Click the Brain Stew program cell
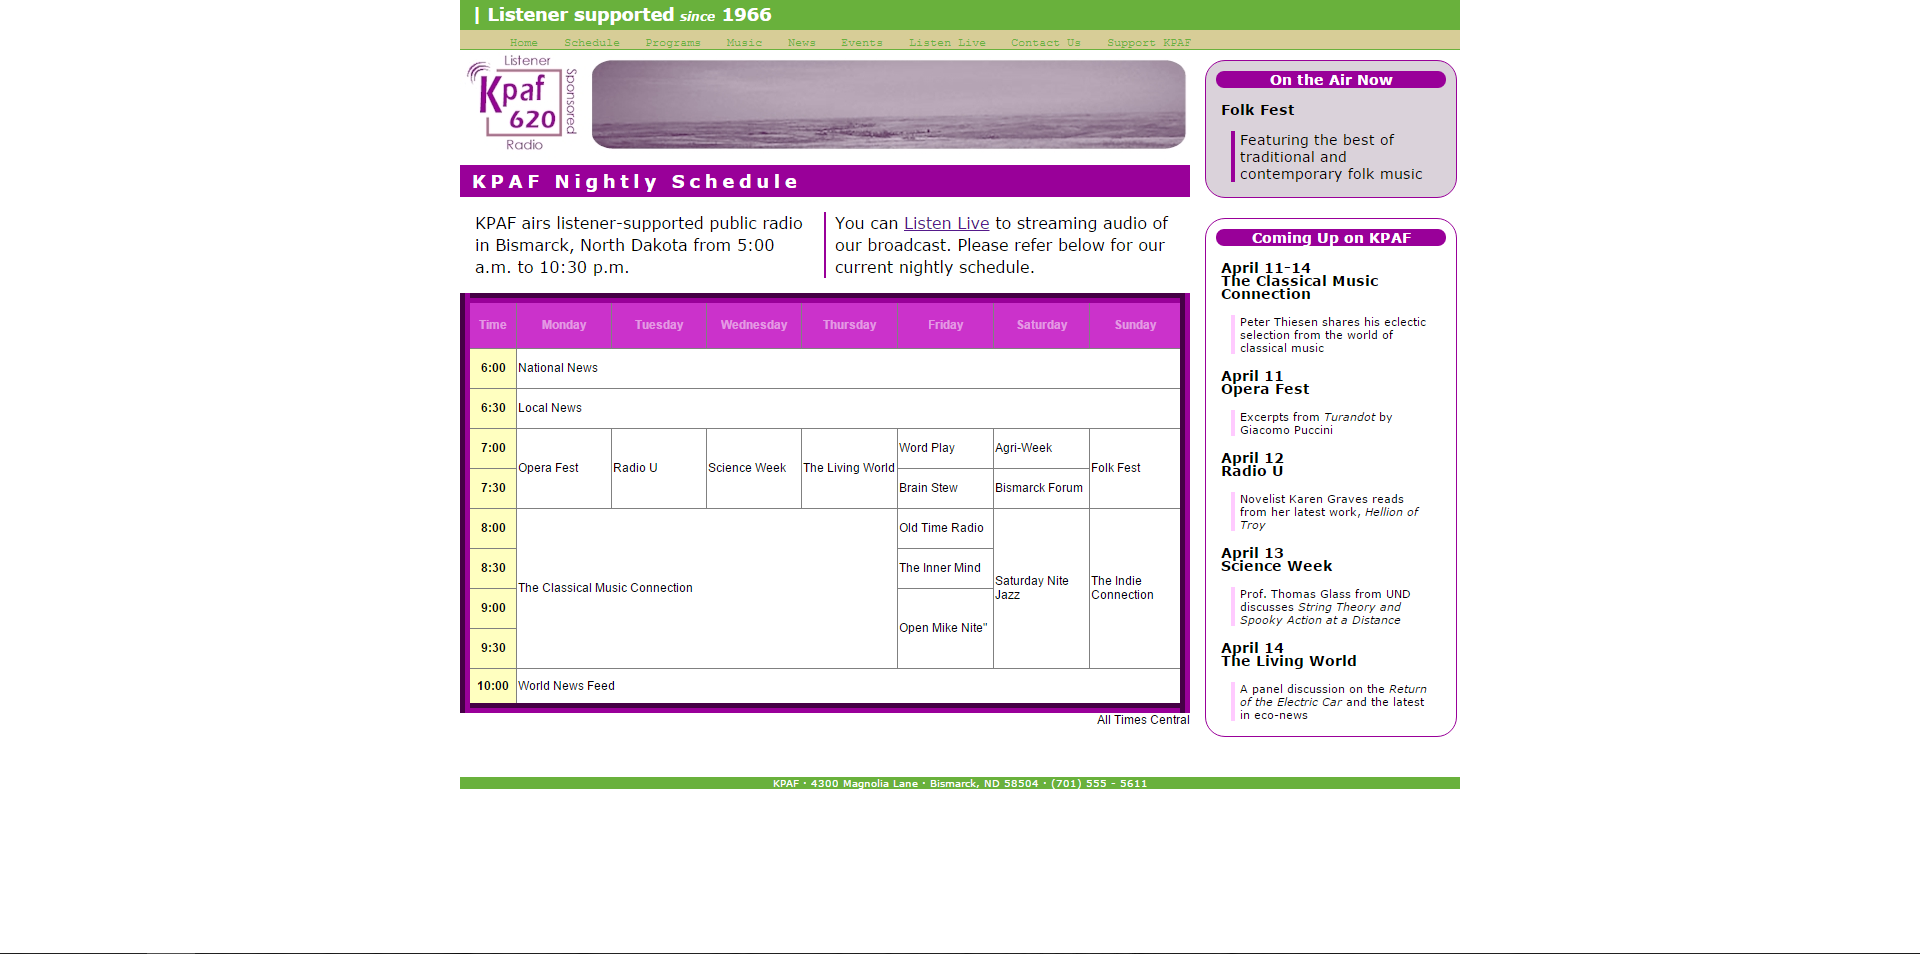This screenshot has width=1920, height=954. click(x=945, y=488)
